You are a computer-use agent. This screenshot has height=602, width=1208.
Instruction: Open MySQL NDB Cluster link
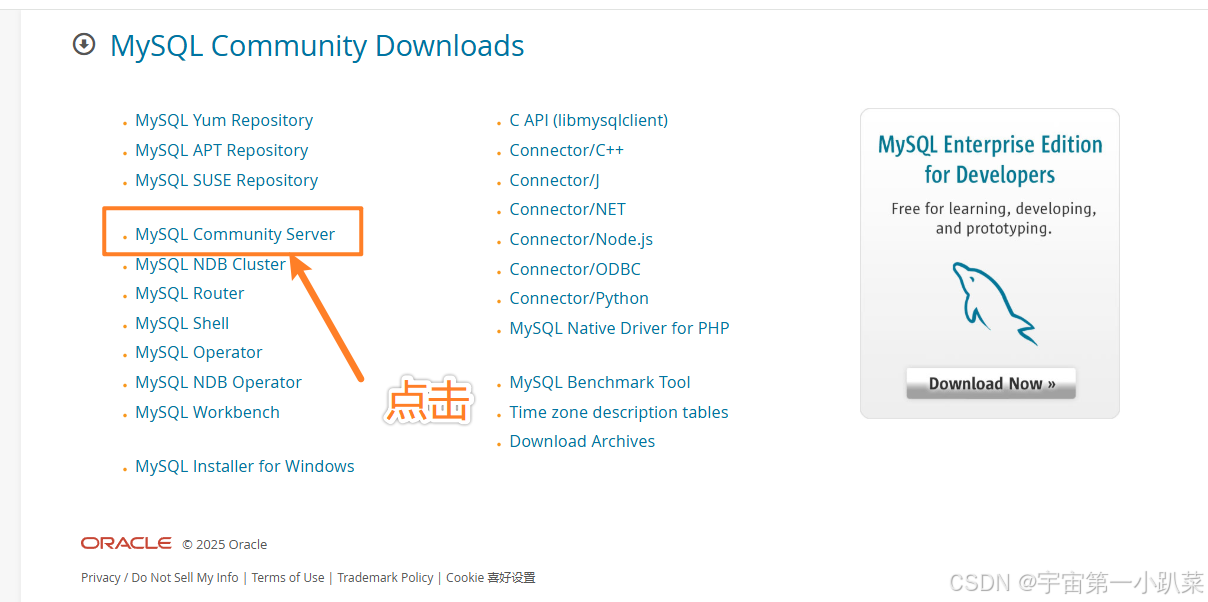(211, 264)
